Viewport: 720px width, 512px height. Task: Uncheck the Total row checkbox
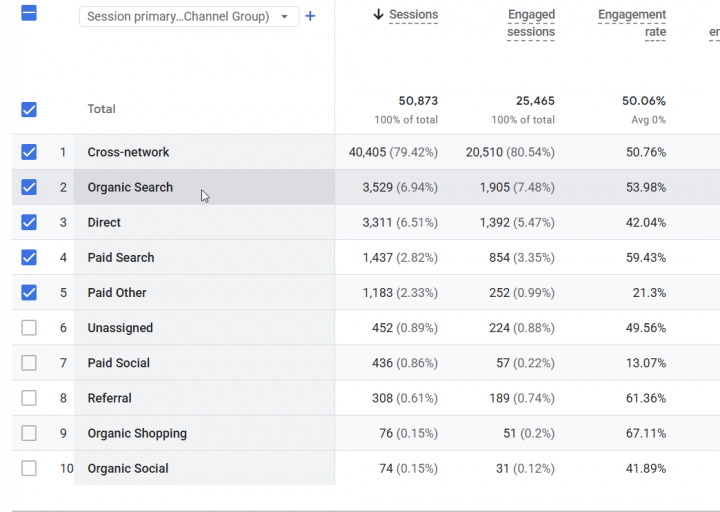[29, 109]
